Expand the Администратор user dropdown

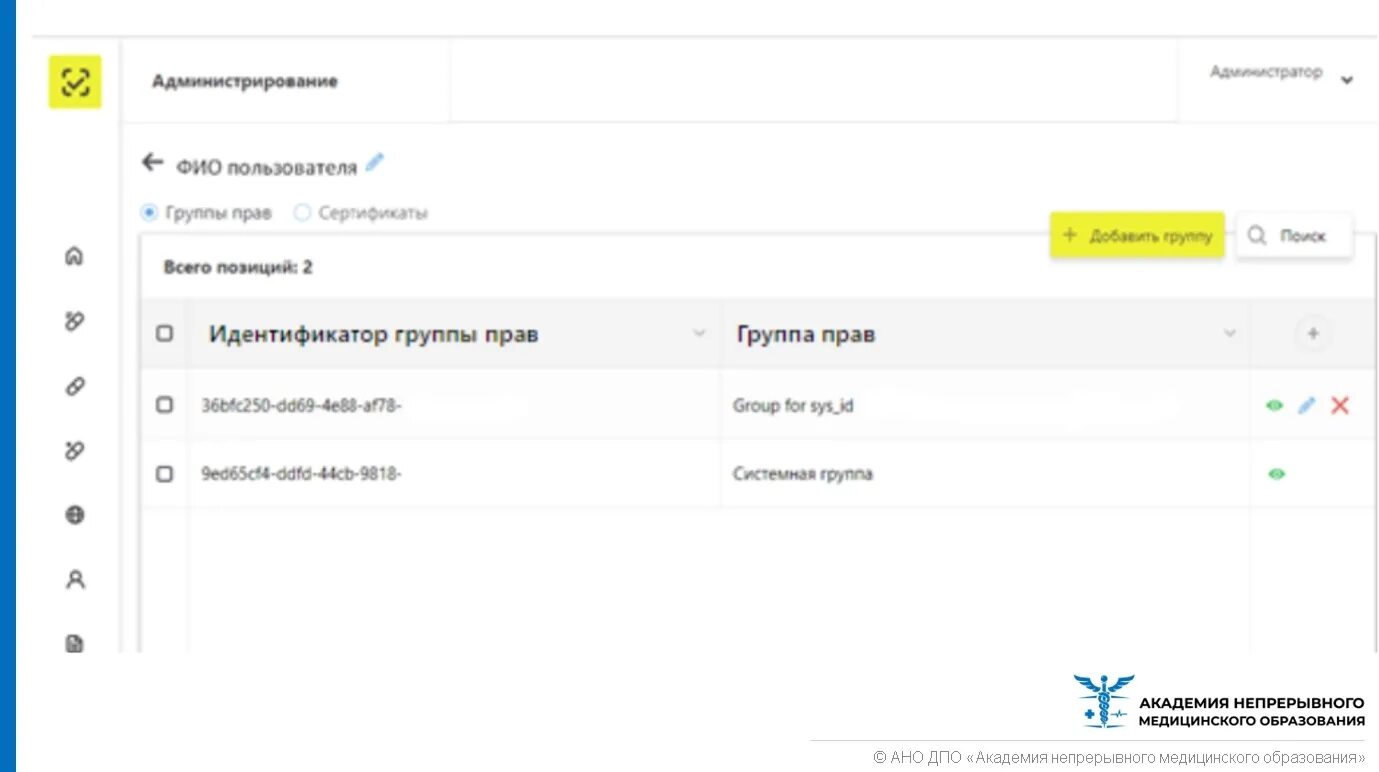[1346, 80]
